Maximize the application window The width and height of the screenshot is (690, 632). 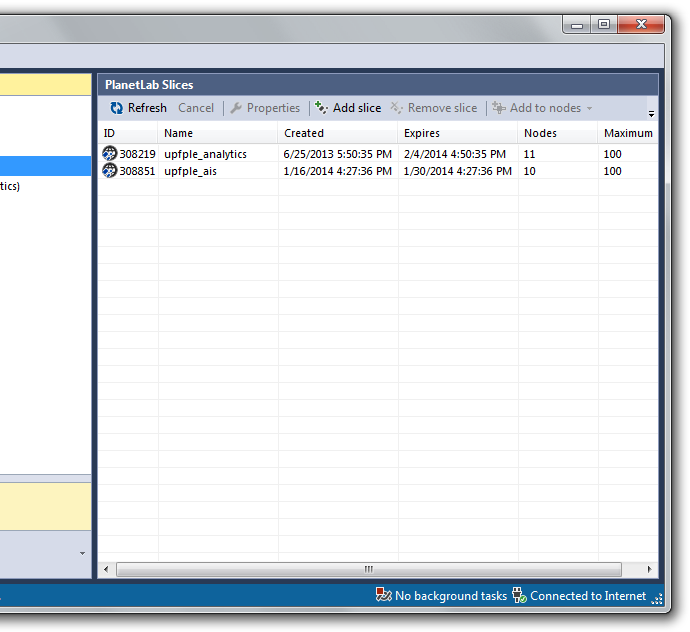point(604,25)
